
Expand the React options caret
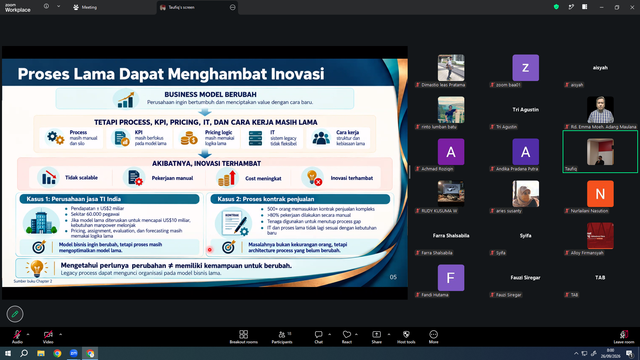click(x=356, y=334)
